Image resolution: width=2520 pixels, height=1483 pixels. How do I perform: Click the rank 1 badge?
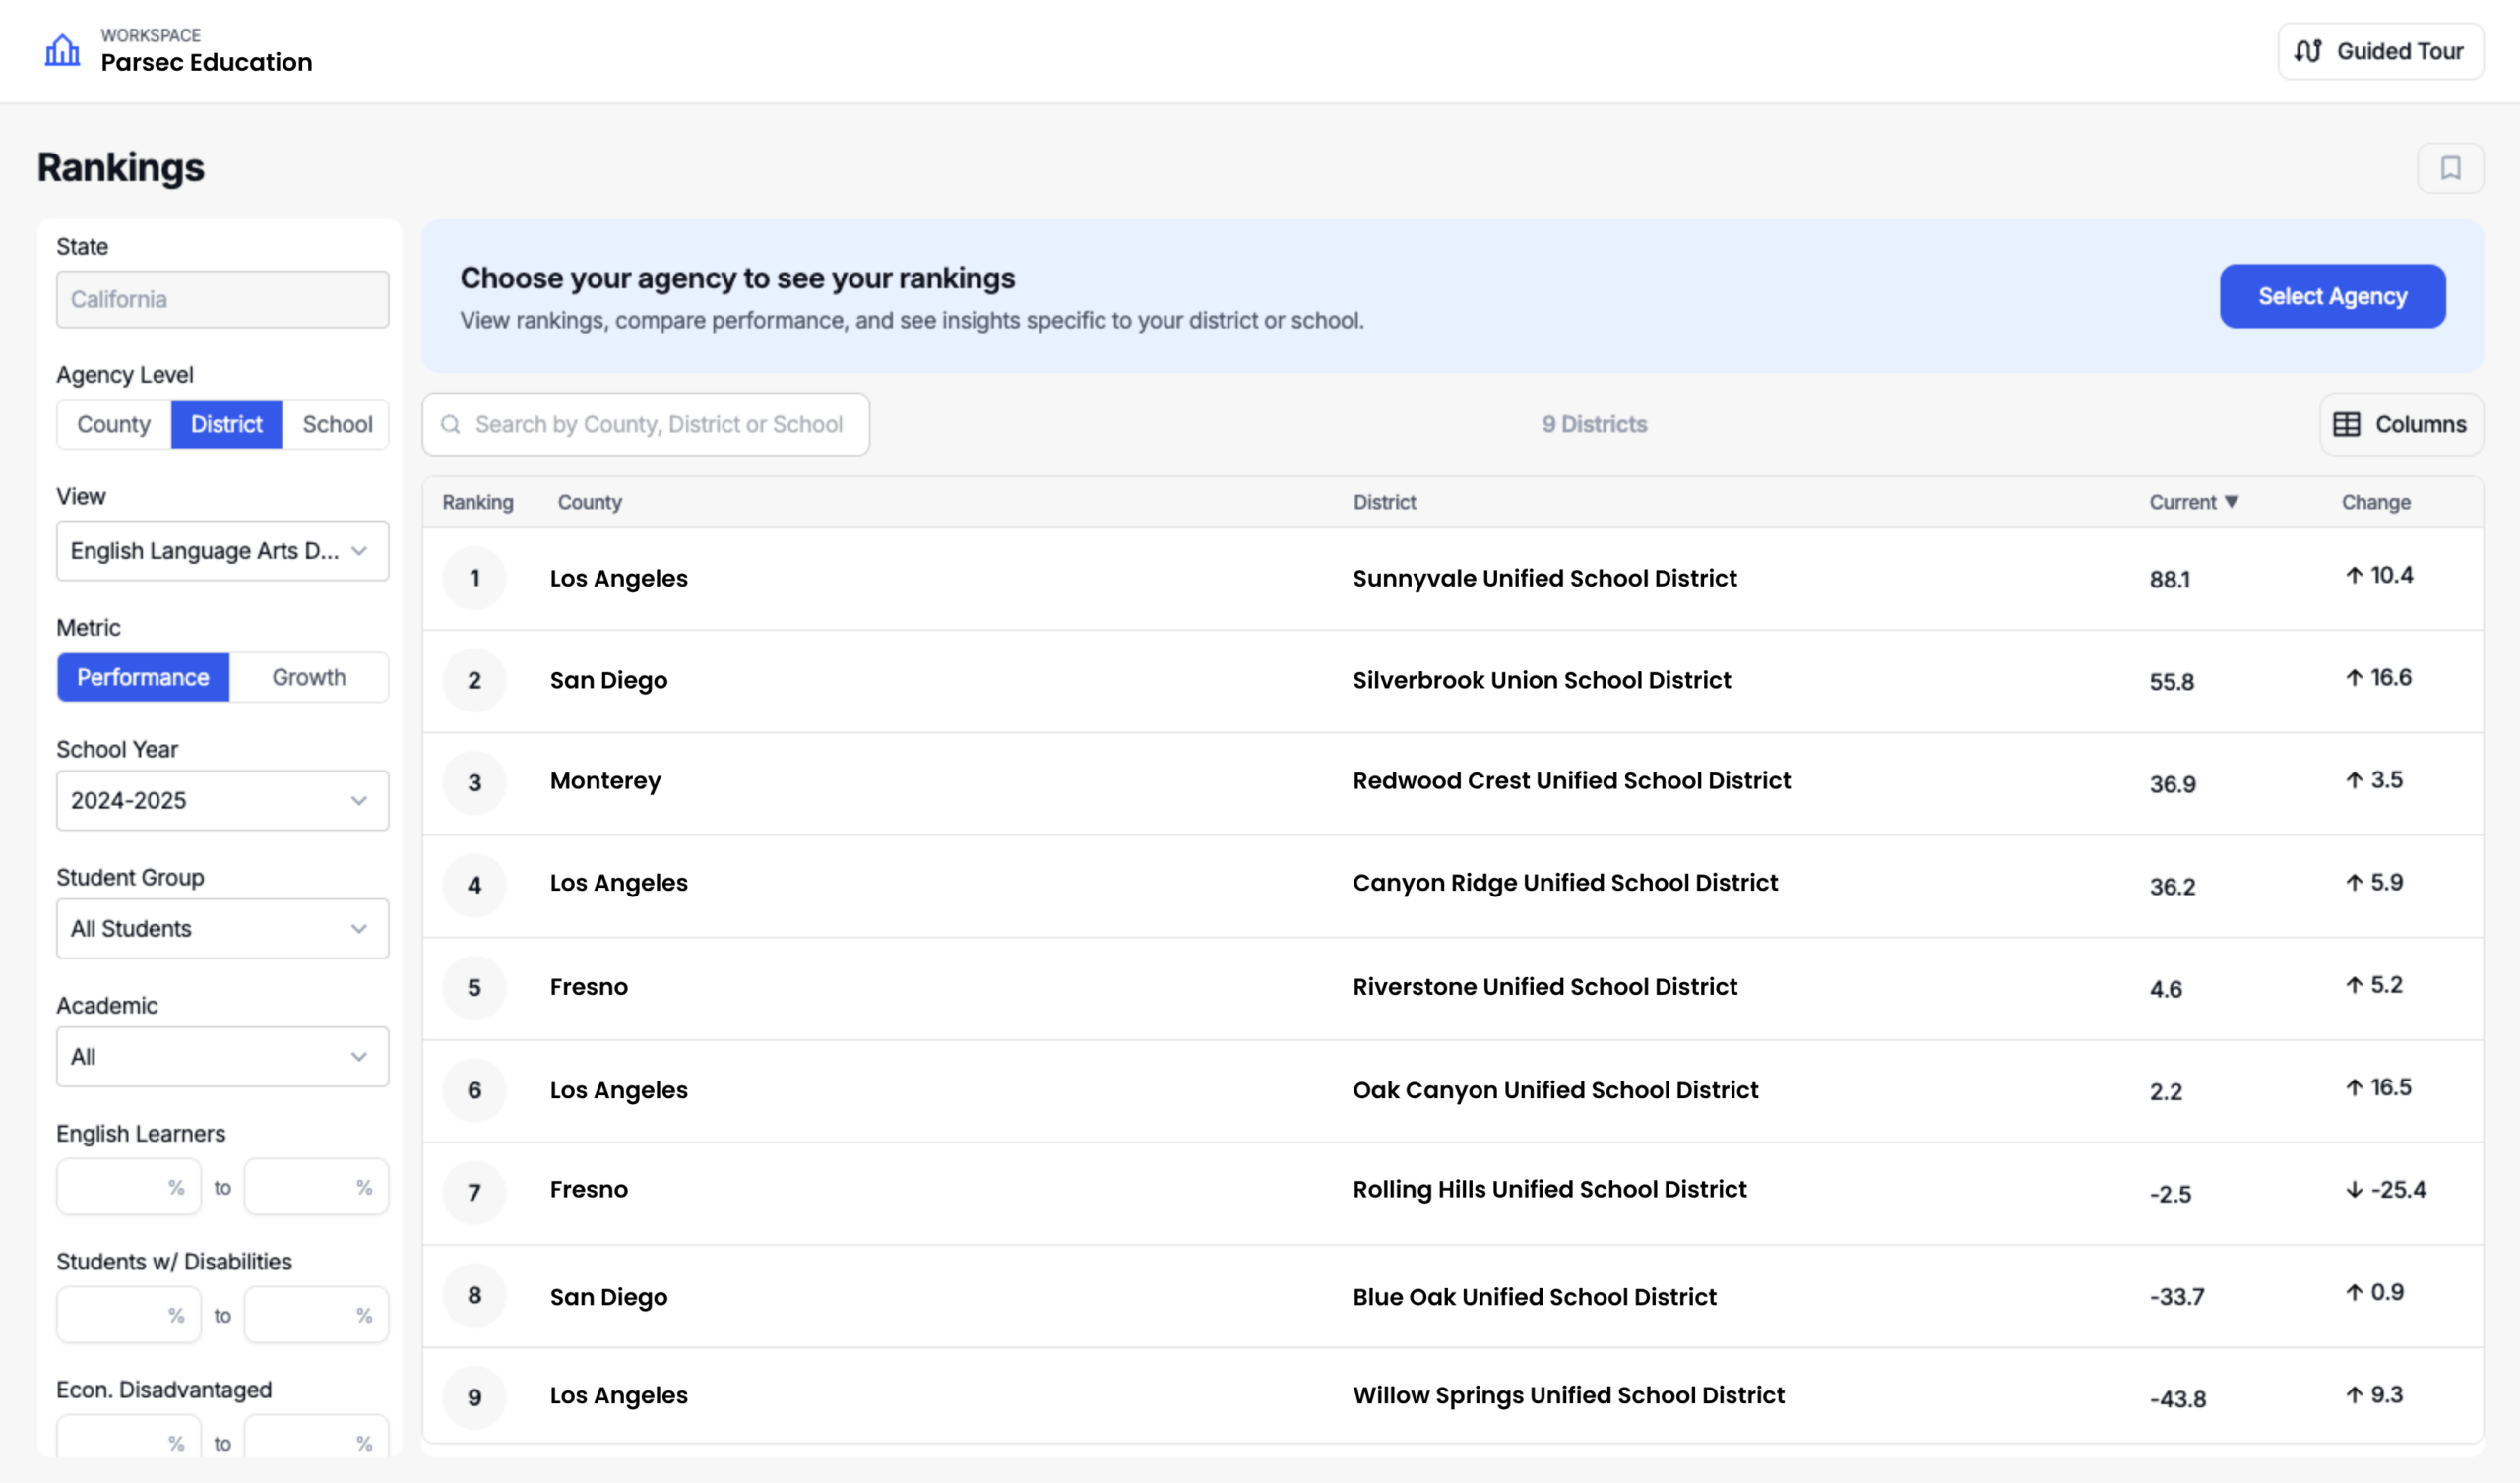click(474, 578)
